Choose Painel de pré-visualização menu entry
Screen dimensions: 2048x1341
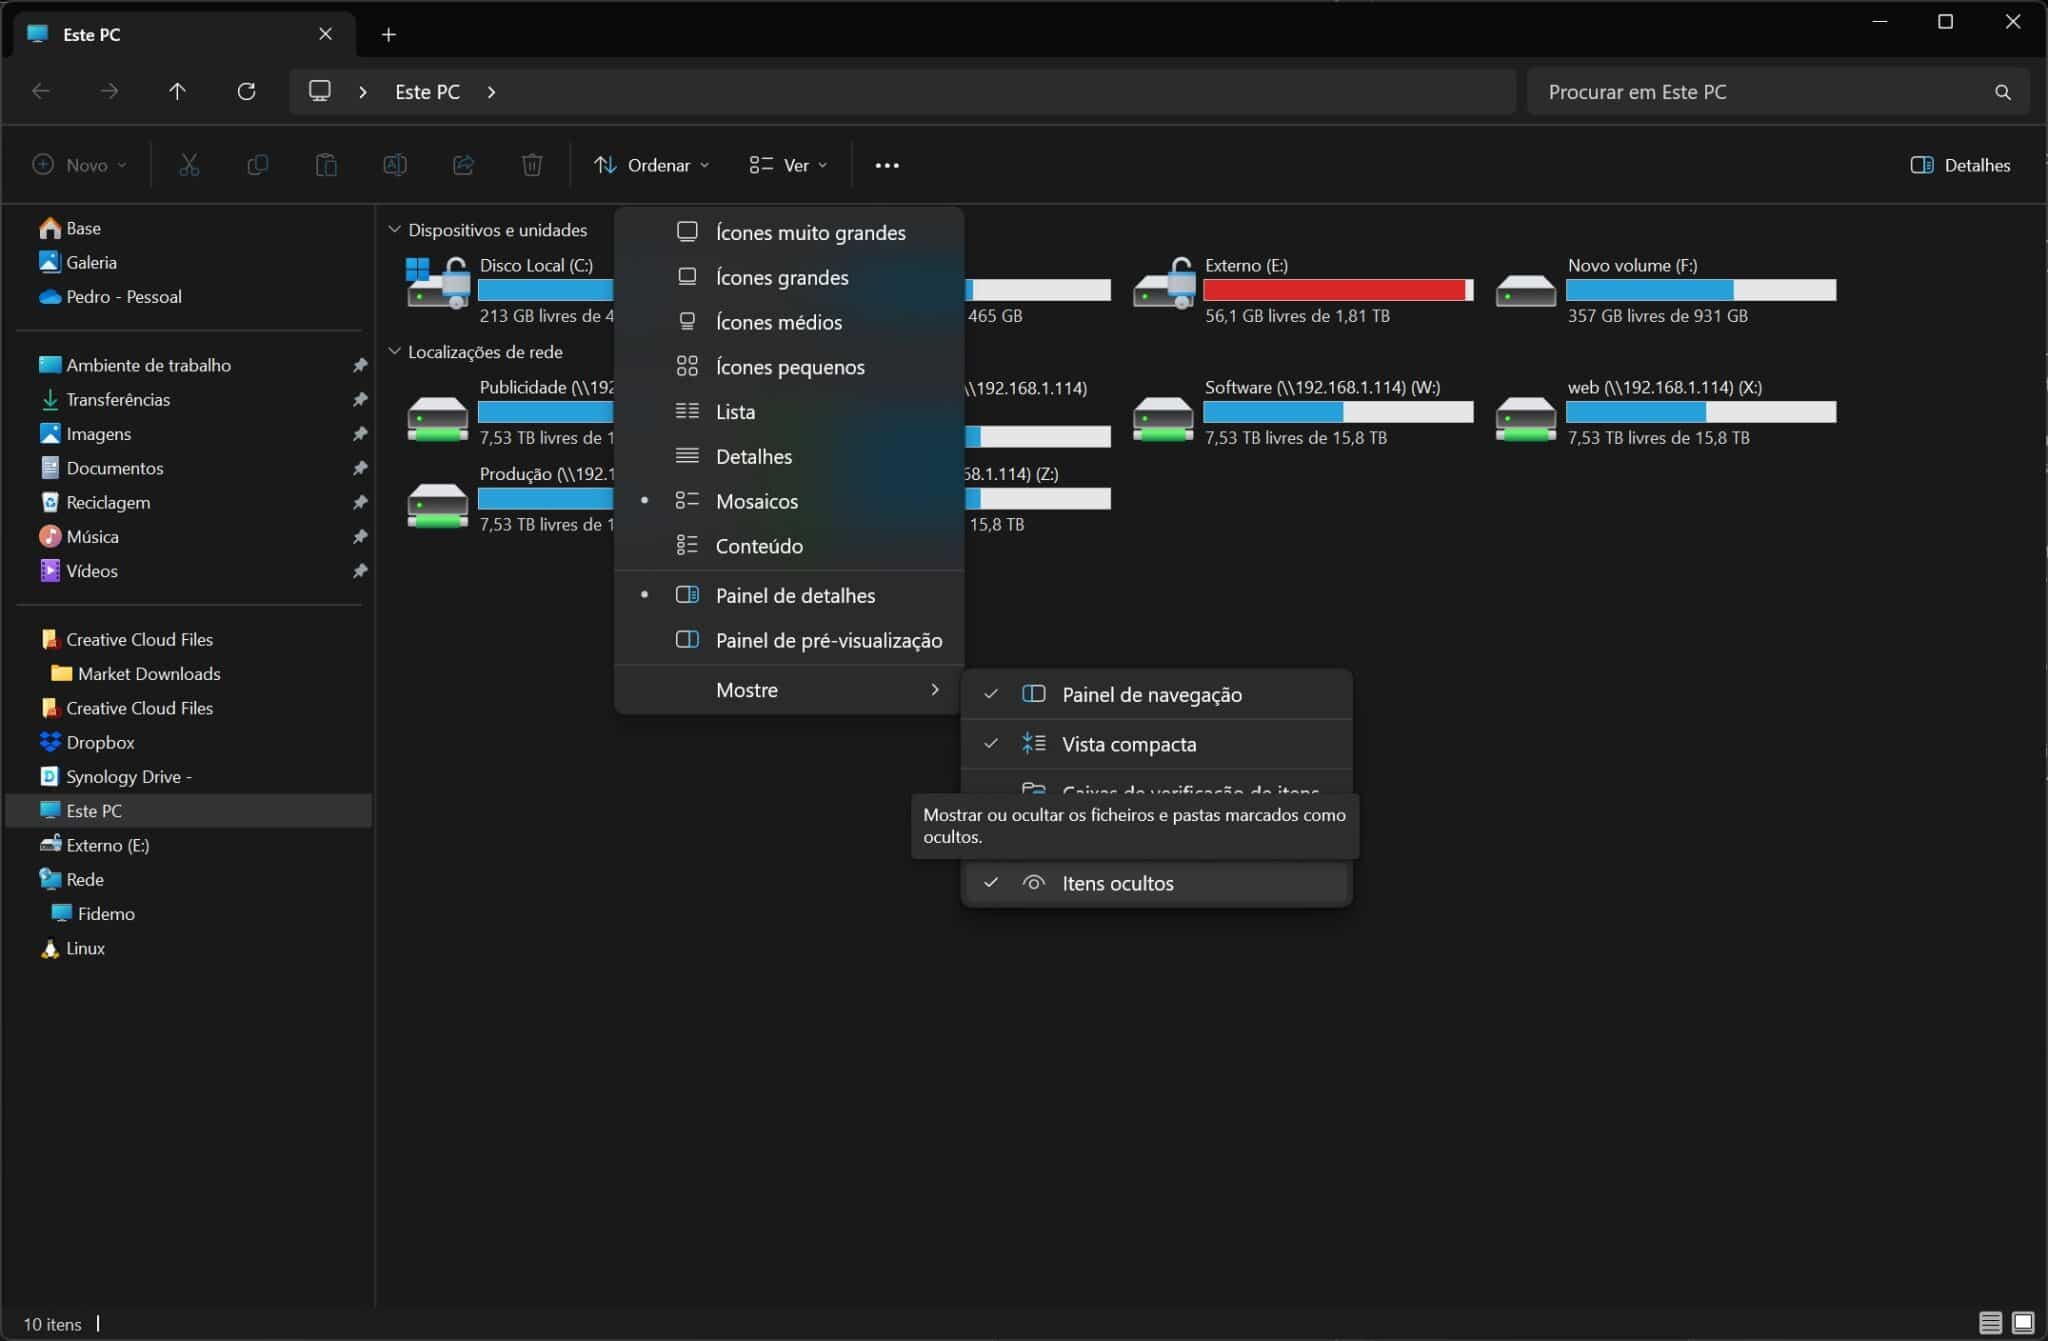tap(828, 641)
